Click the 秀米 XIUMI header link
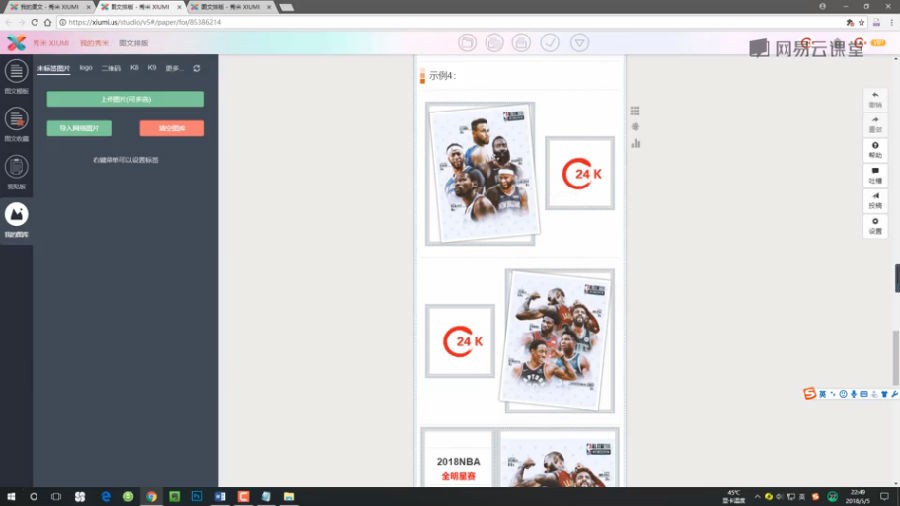The image size is (900, 506). (x=51, y=43)
